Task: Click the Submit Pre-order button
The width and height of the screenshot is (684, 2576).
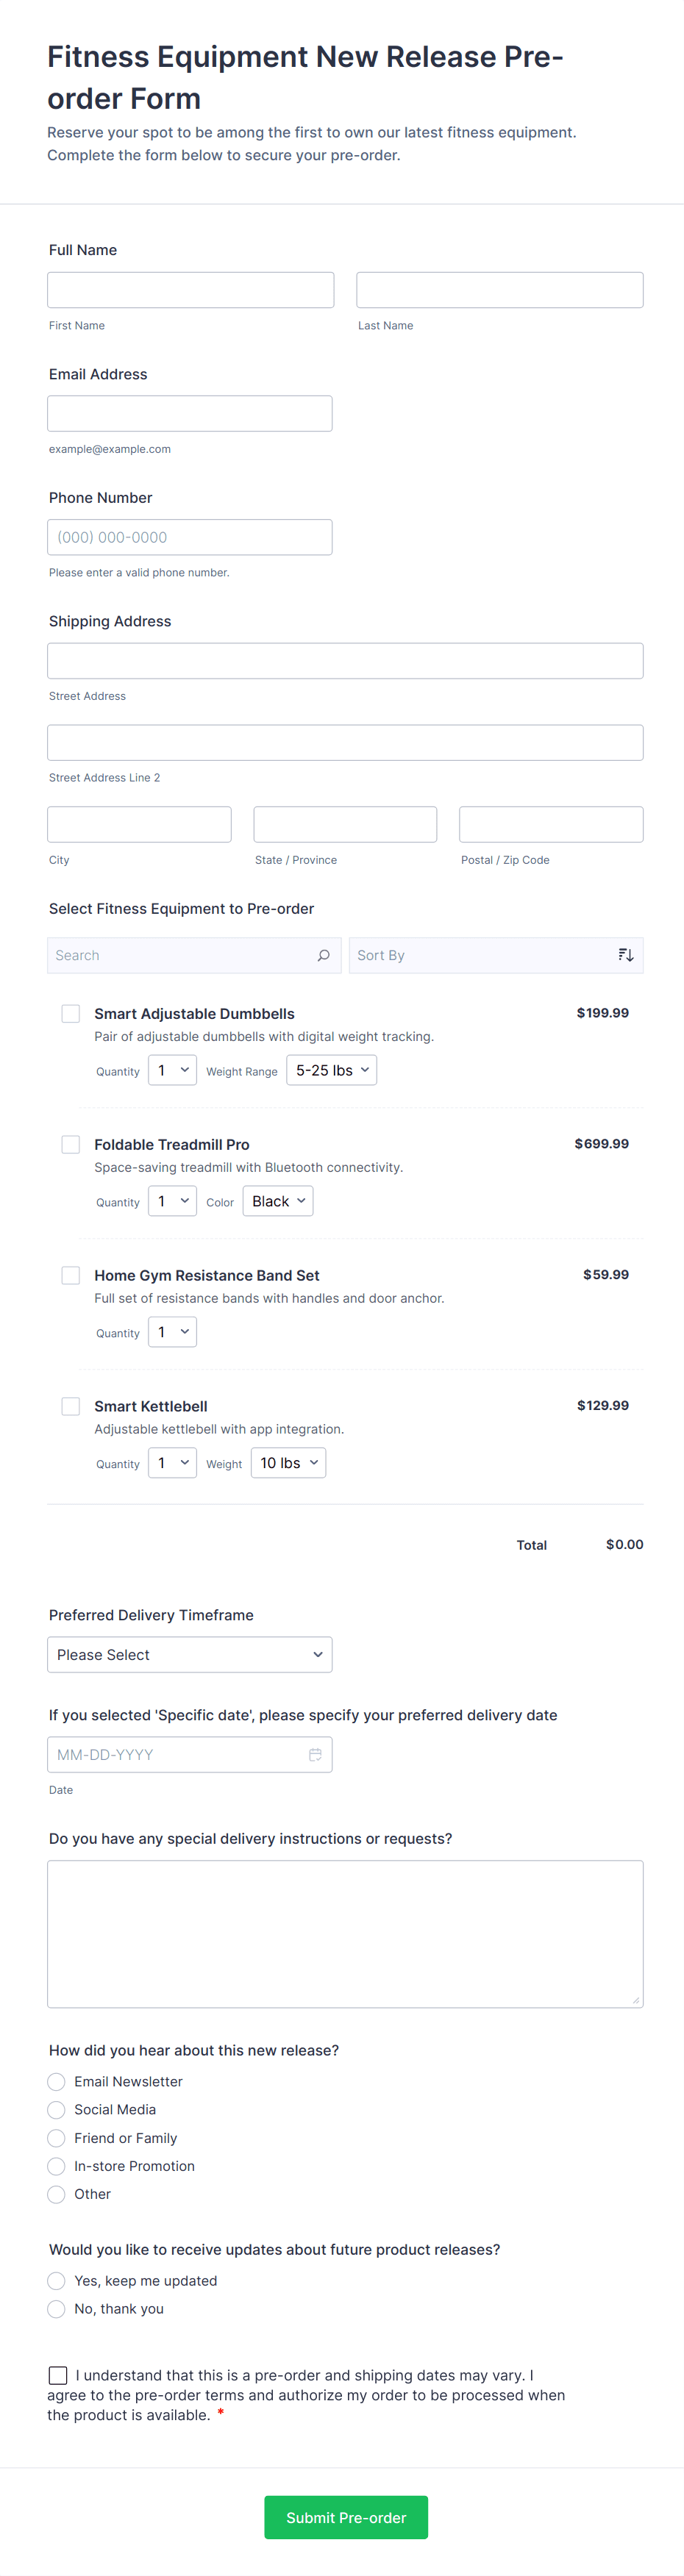Action: [346, 2517]
